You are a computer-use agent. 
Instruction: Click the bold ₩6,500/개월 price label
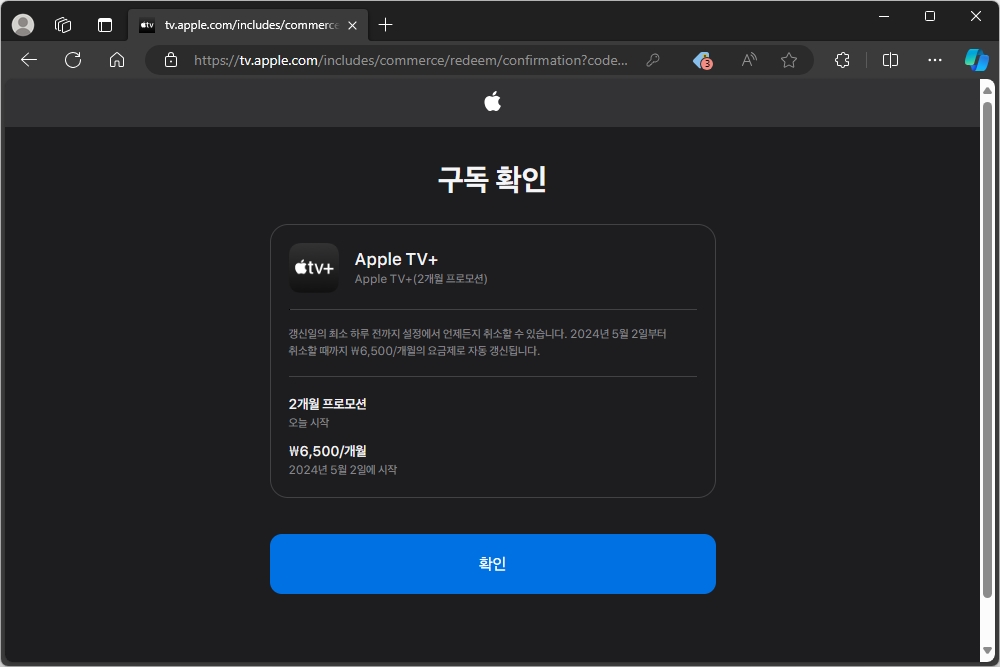coord(327,451)
